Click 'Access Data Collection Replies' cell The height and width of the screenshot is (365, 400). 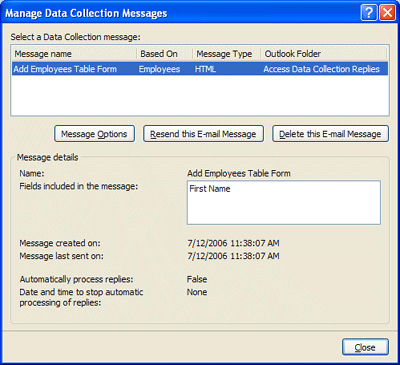322,69
